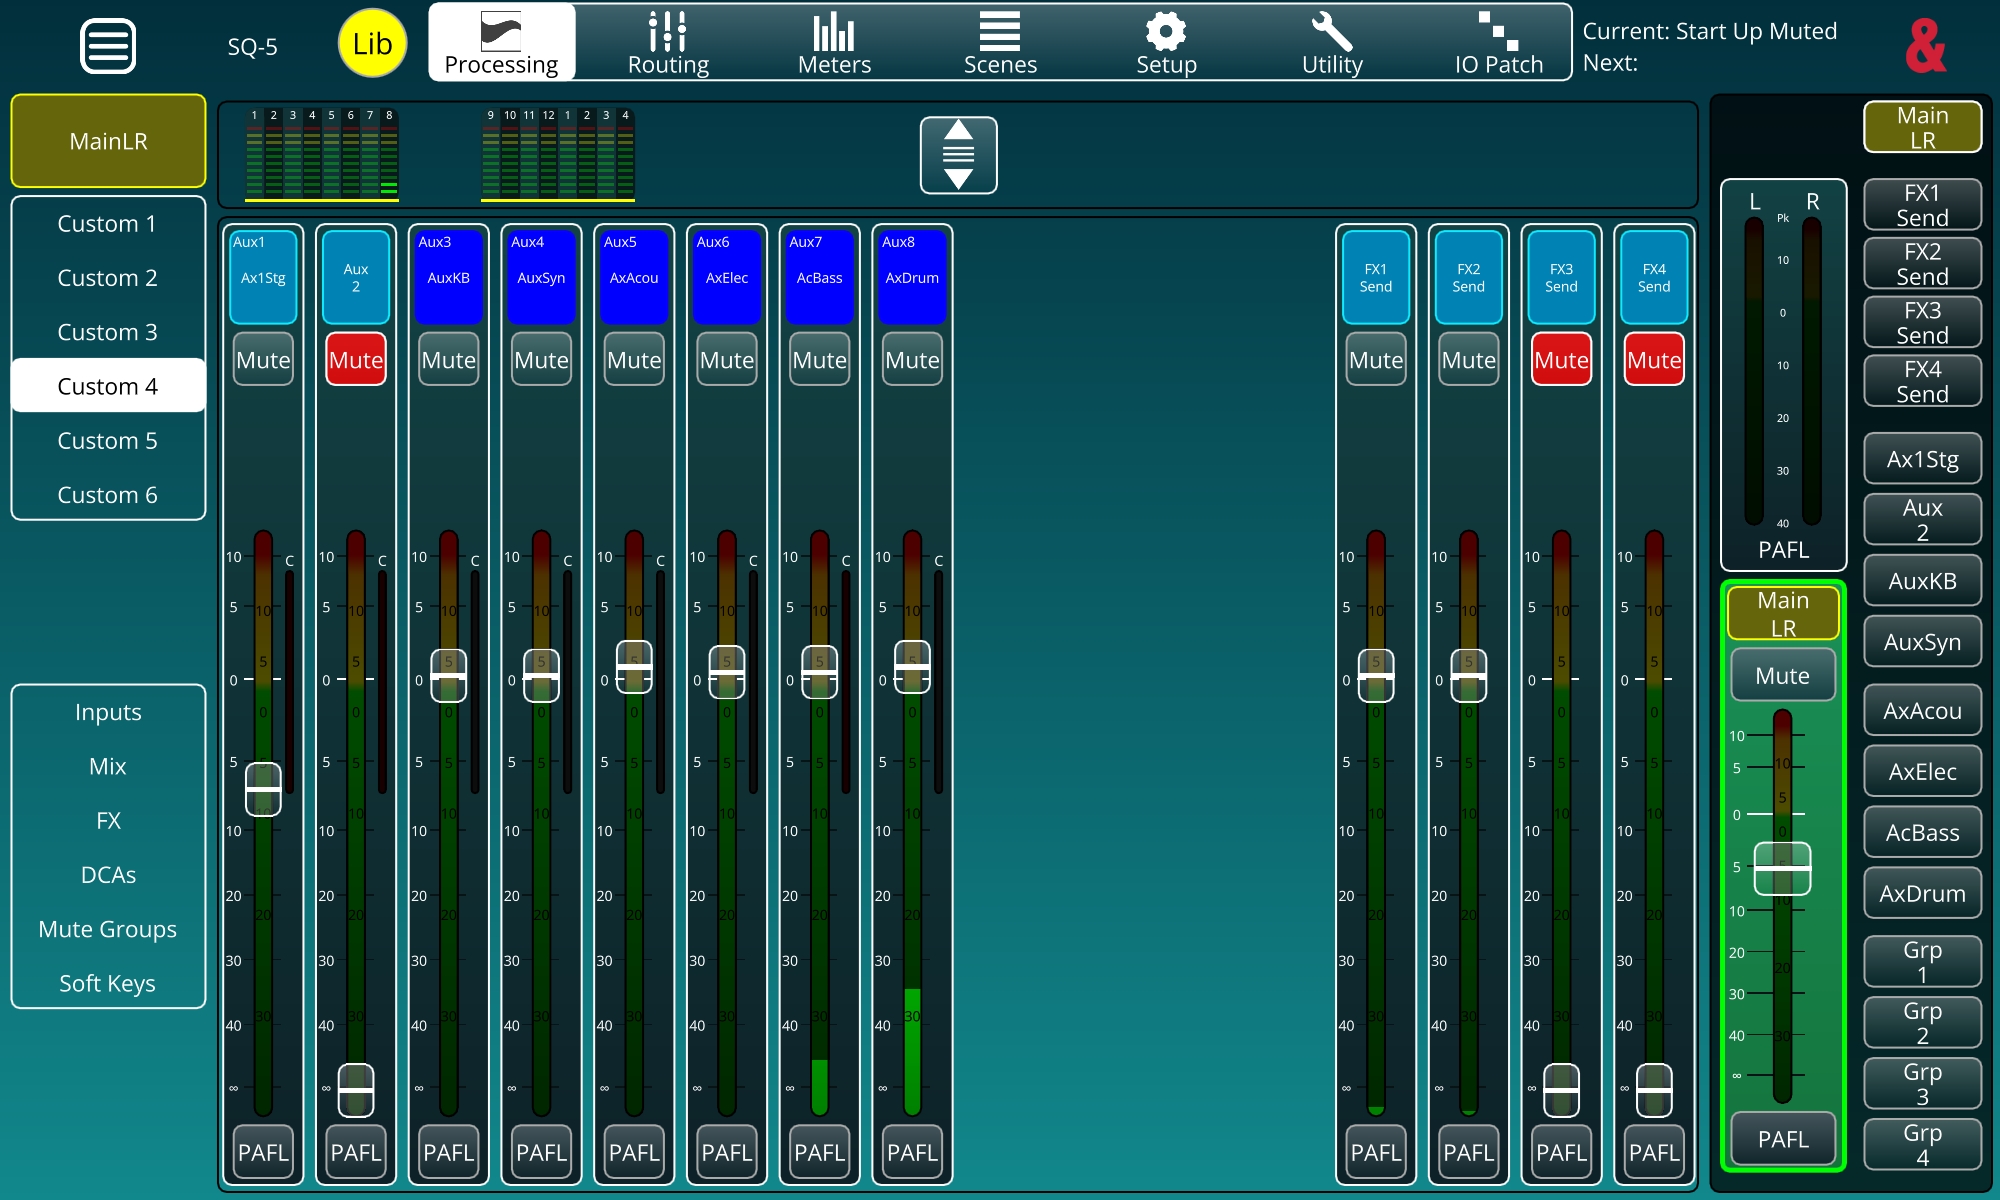Open the Utility wrench screen
The height and width of the screenshot is (1200, 2000).
coord(1332,42)
